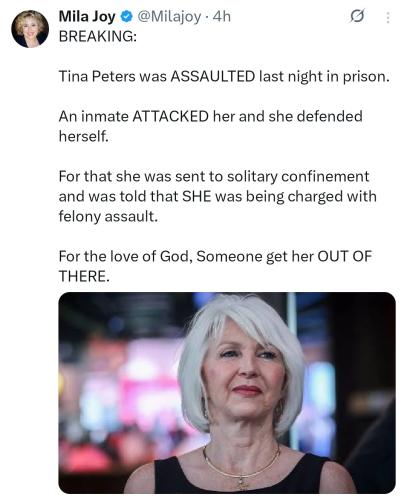Open the @Milajoy handle link
This screenshot has width=407, height=500.
(x=169, y=17)
